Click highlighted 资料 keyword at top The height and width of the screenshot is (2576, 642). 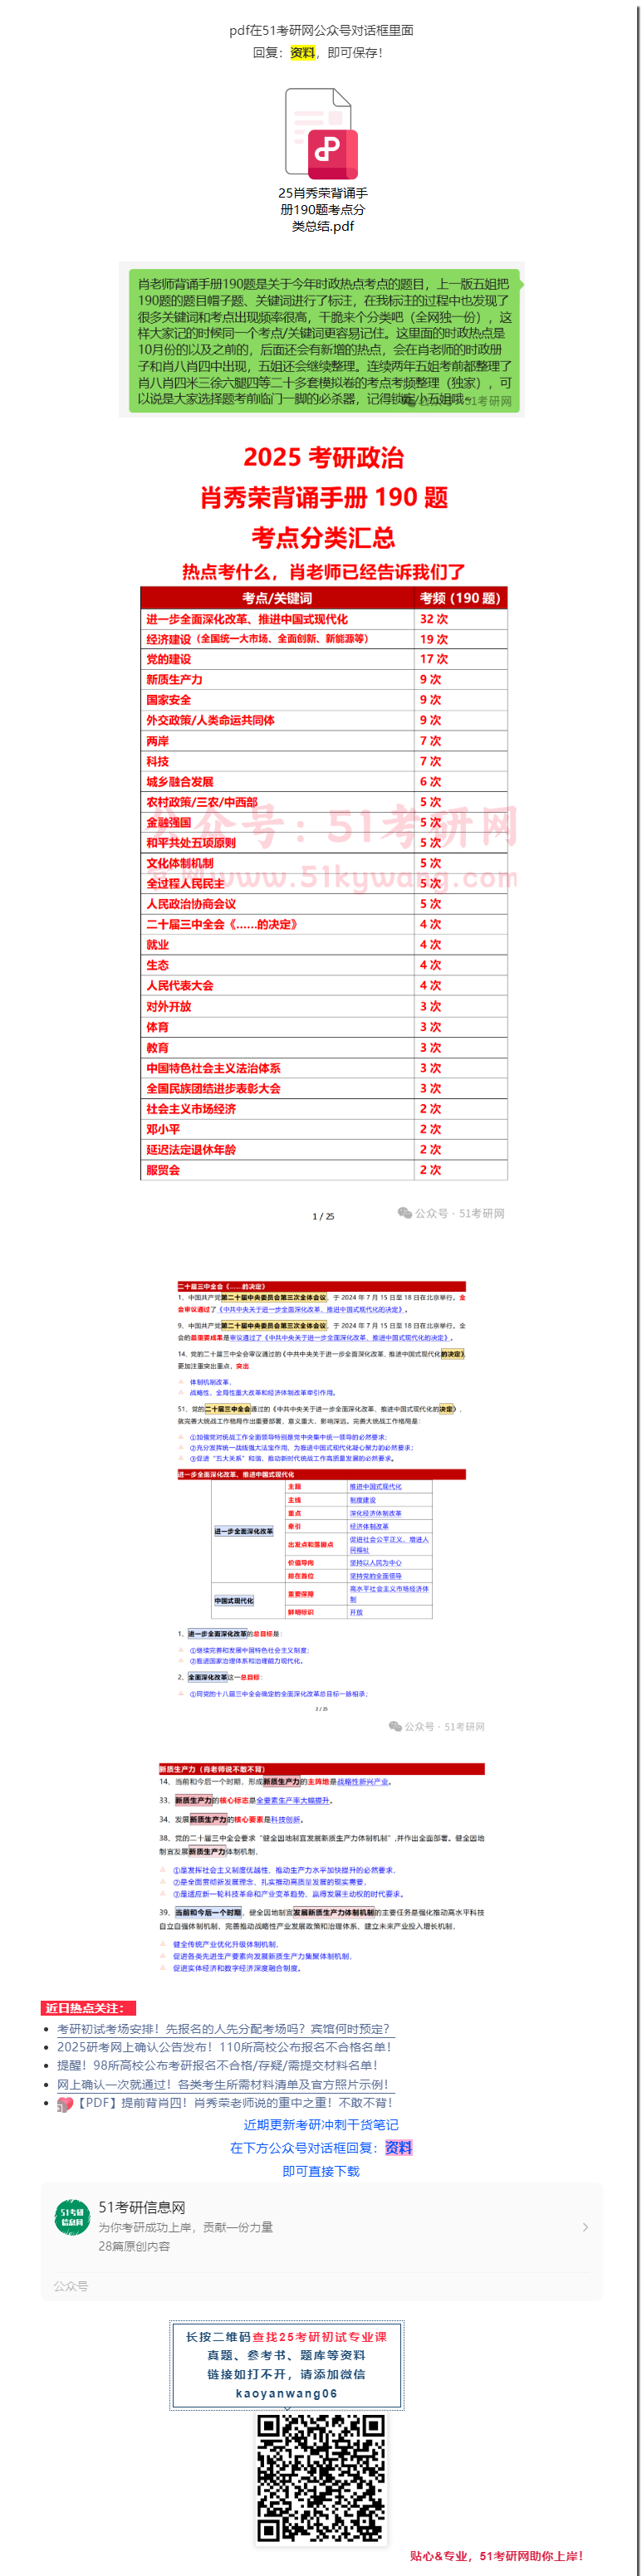(303, 52)
